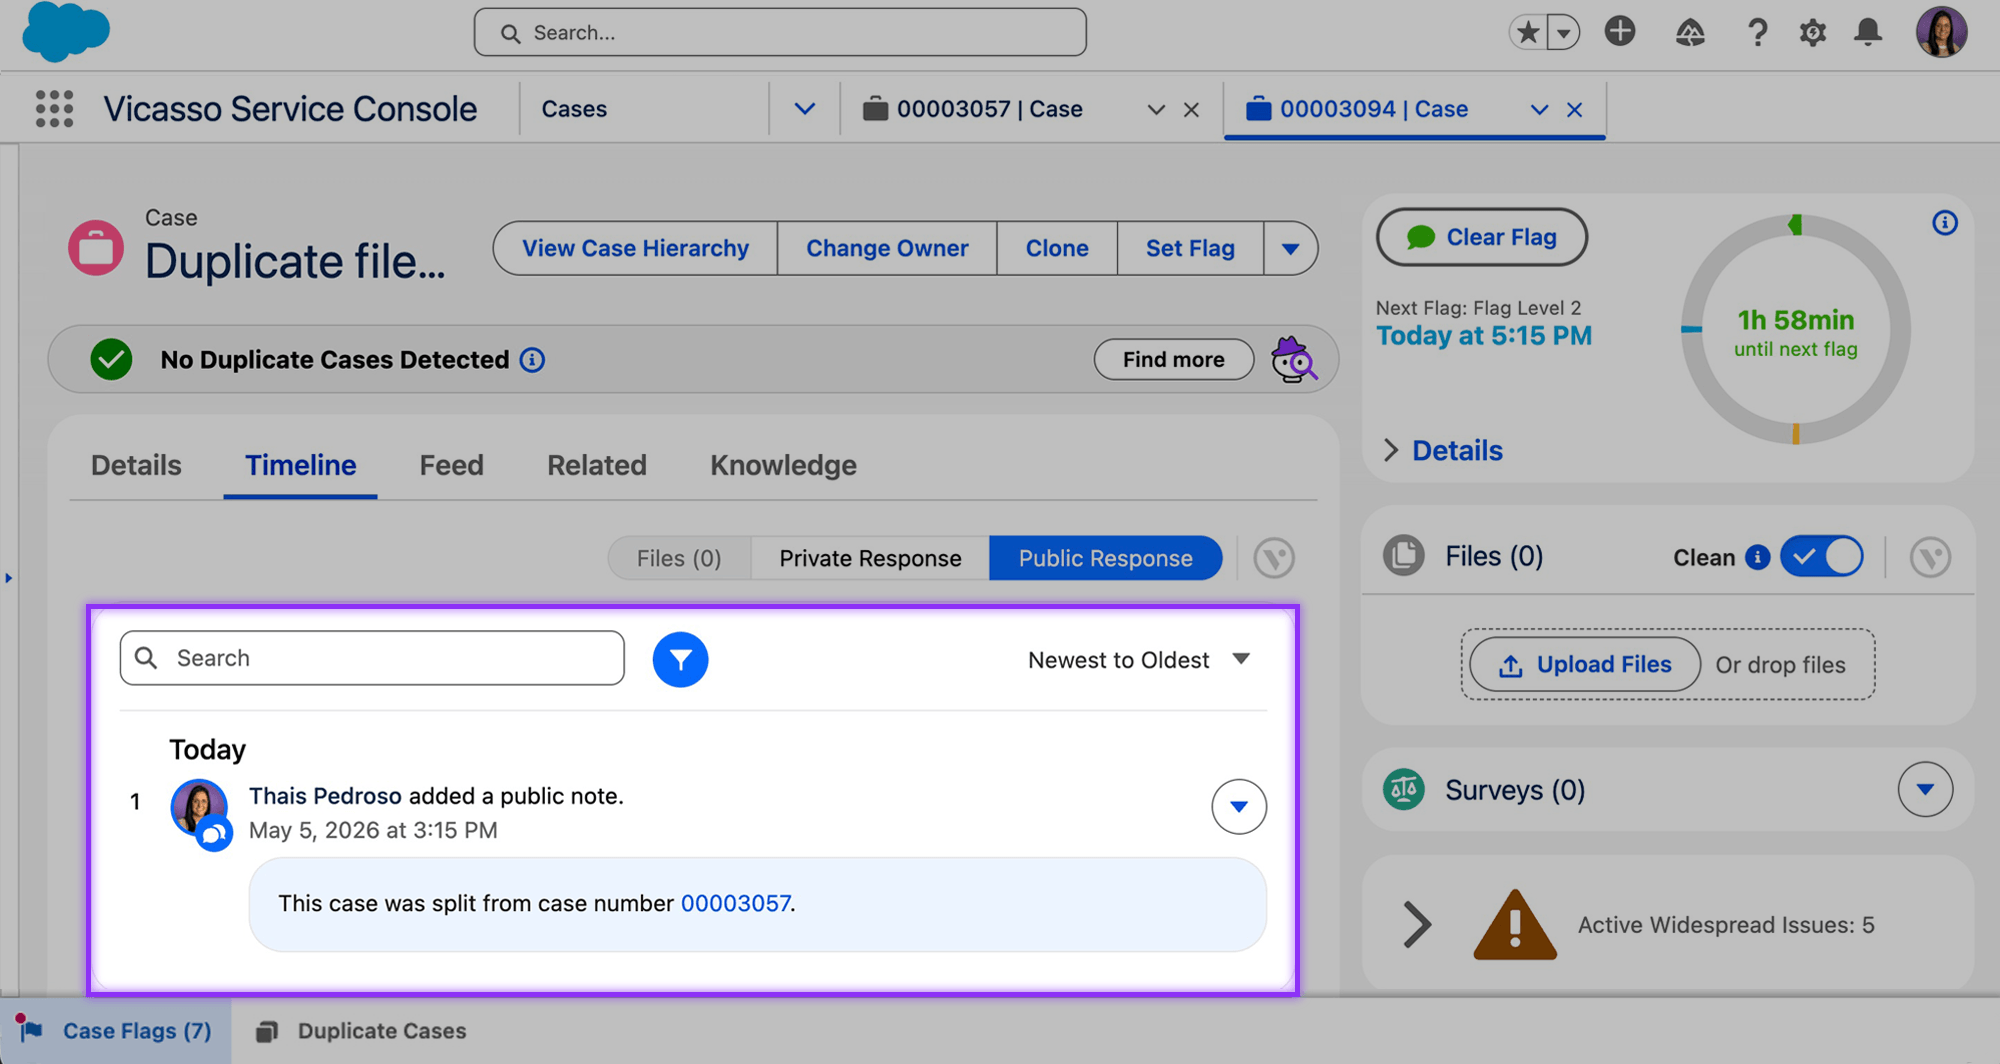Close the 00003057 Case tab
This screenshot has width=2000, height=1064.
(x=1191, y=110)
